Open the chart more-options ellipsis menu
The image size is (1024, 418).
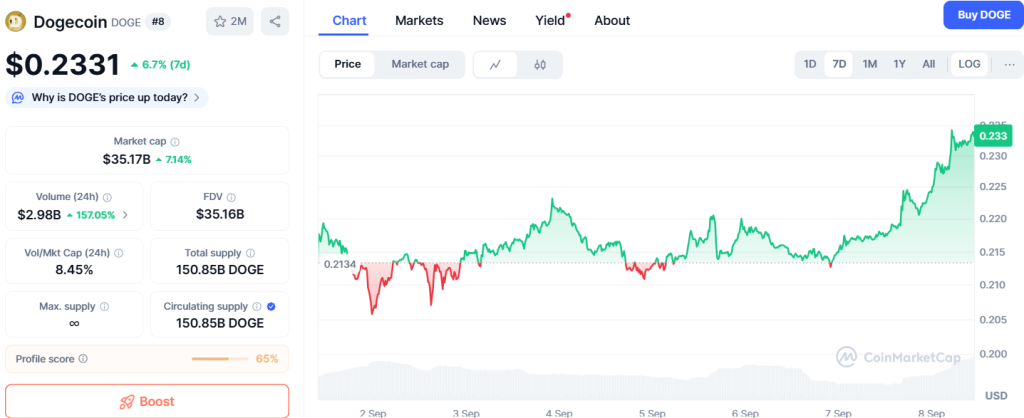[1008, 64]
